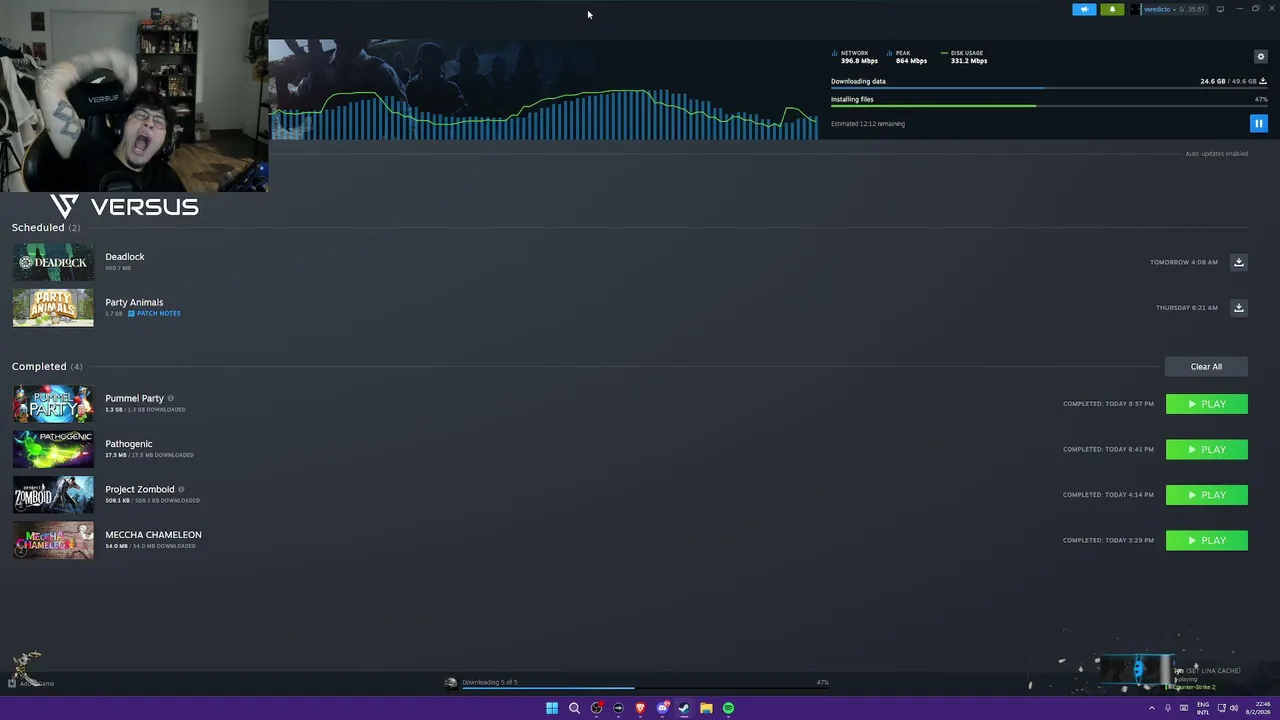This screenshot has height=720, width=1280.
Task: Play Pummel Party
Action: [x=1207, y=404]
